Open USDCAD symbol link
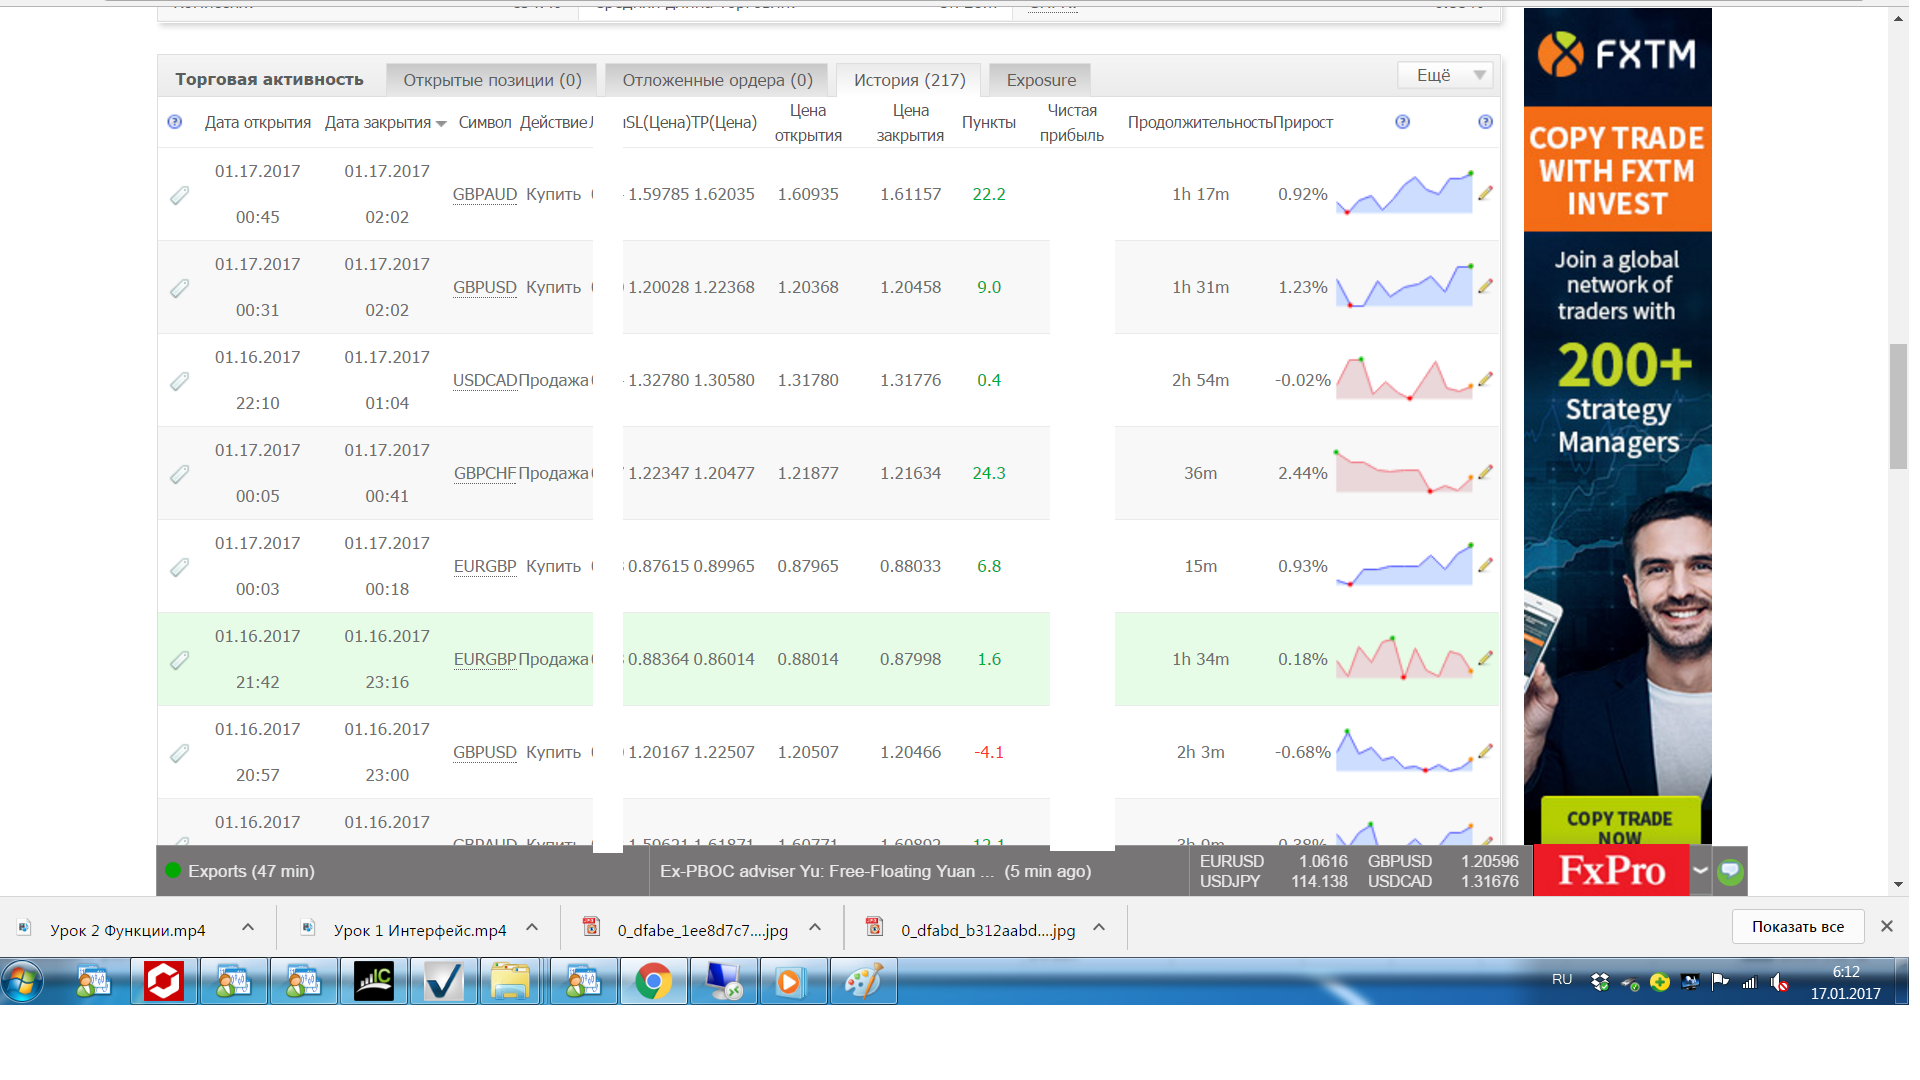 [x=485, y=380]
